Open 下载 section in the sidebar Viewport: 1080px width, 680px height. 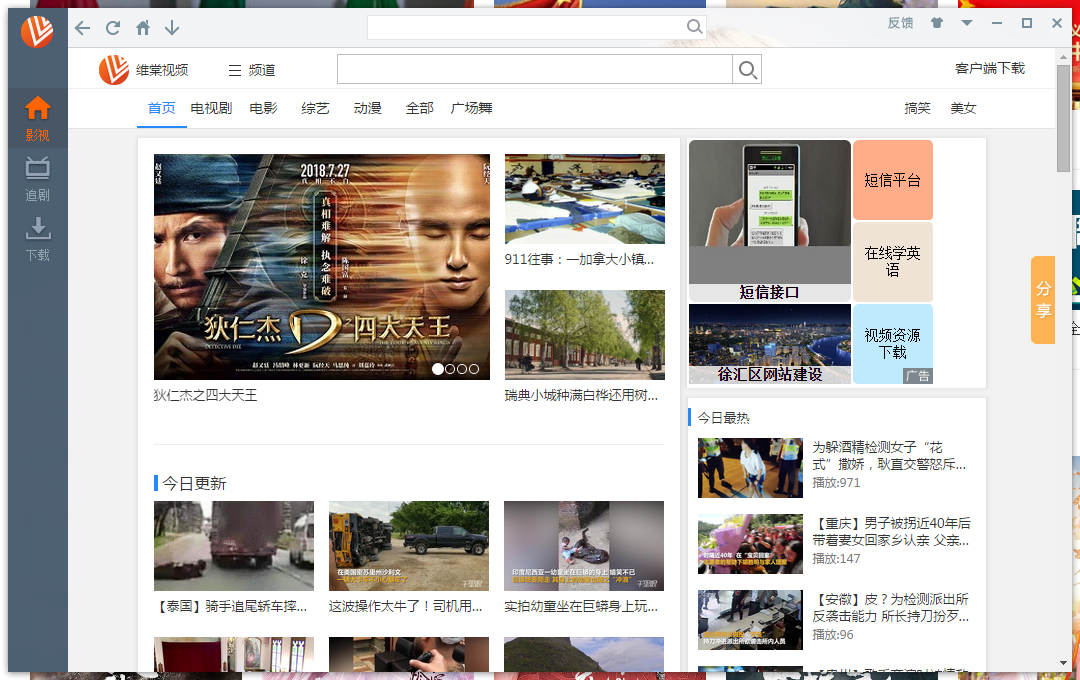click(x=37, y=239)
